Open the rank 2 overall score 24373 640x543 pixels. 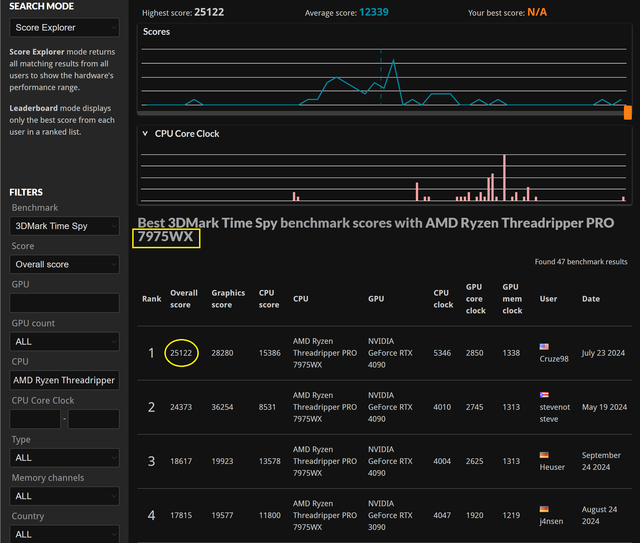coord(181,407)
